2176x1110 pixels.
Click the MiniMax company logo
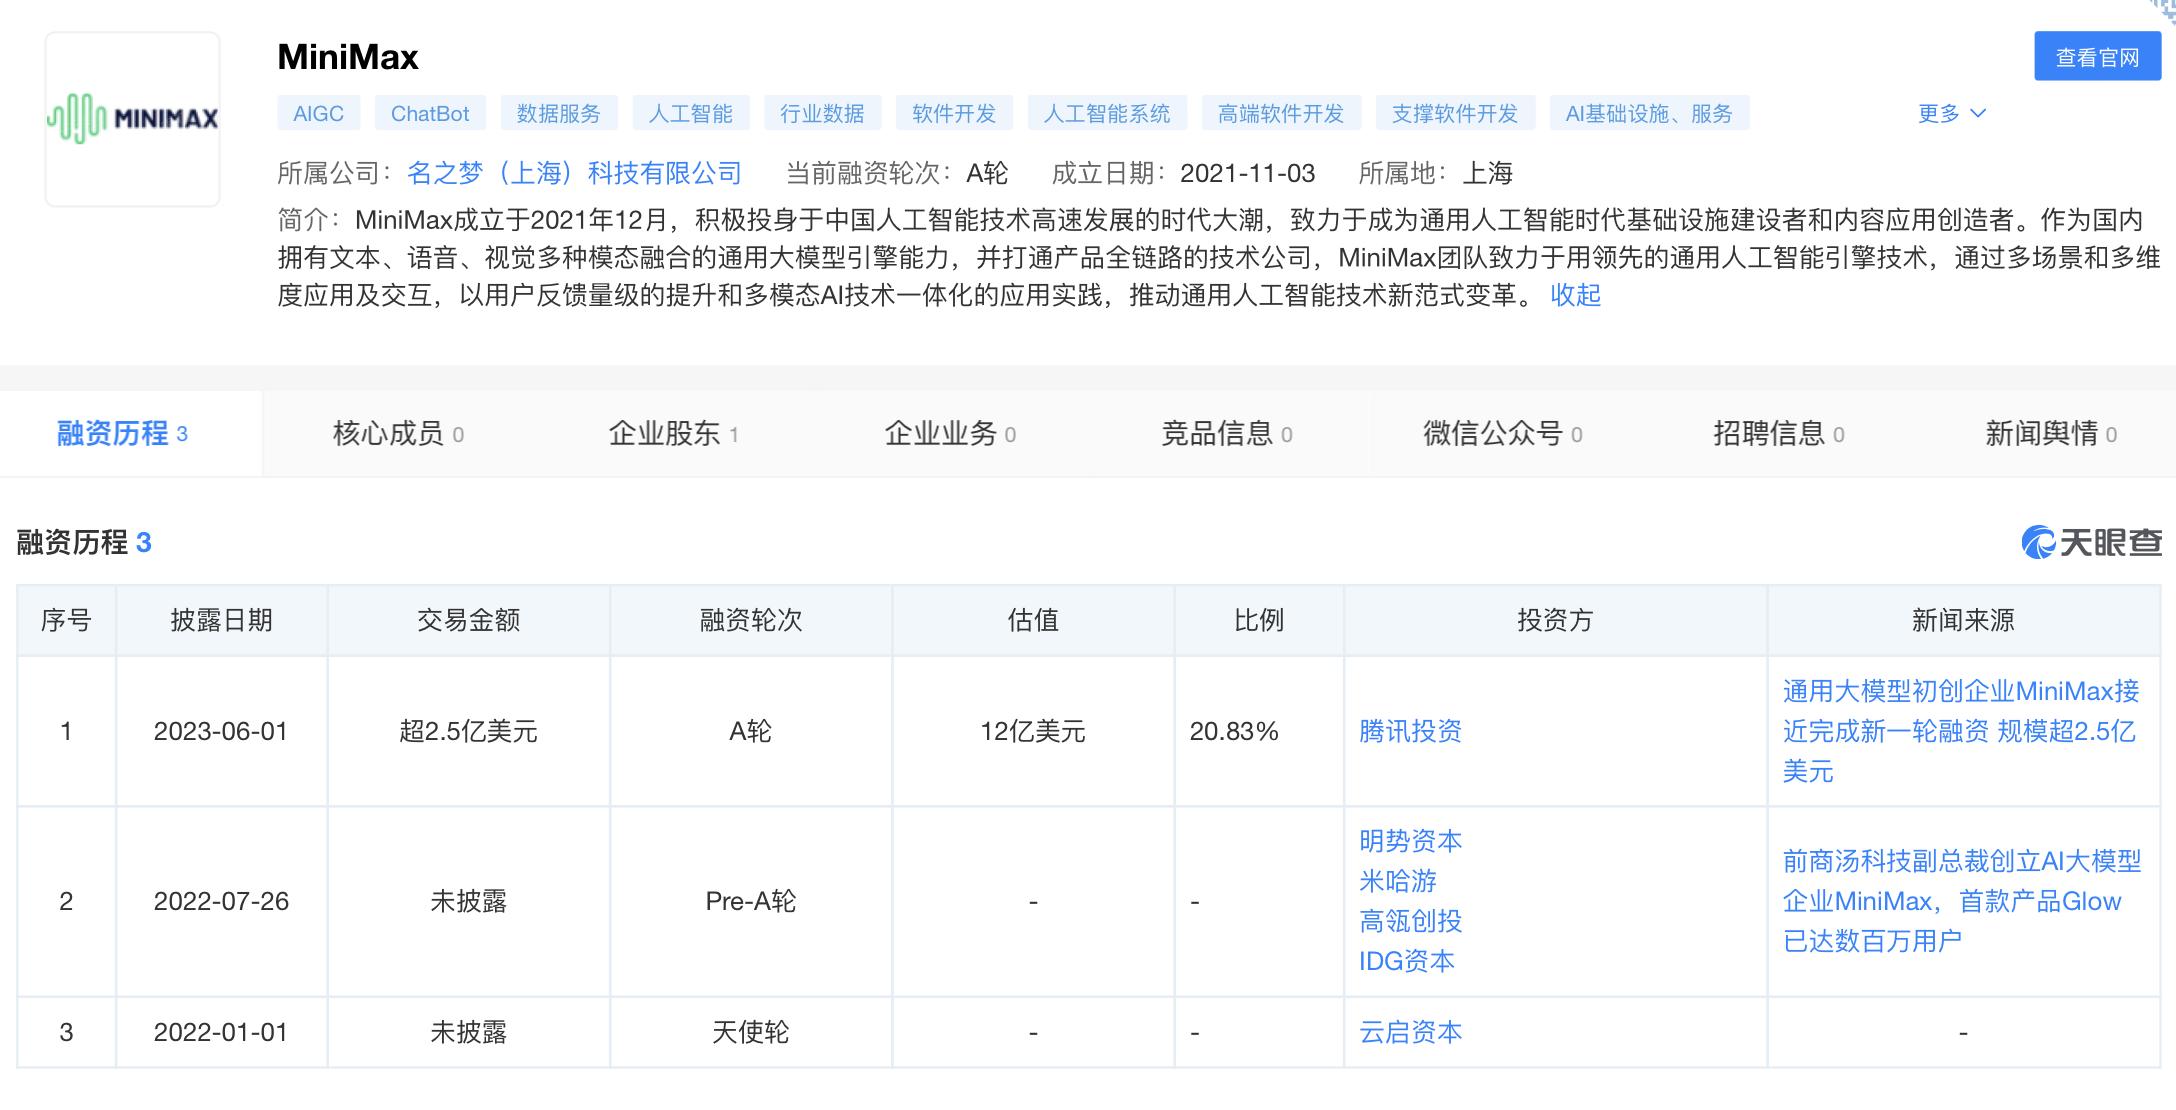click(133, 116)
